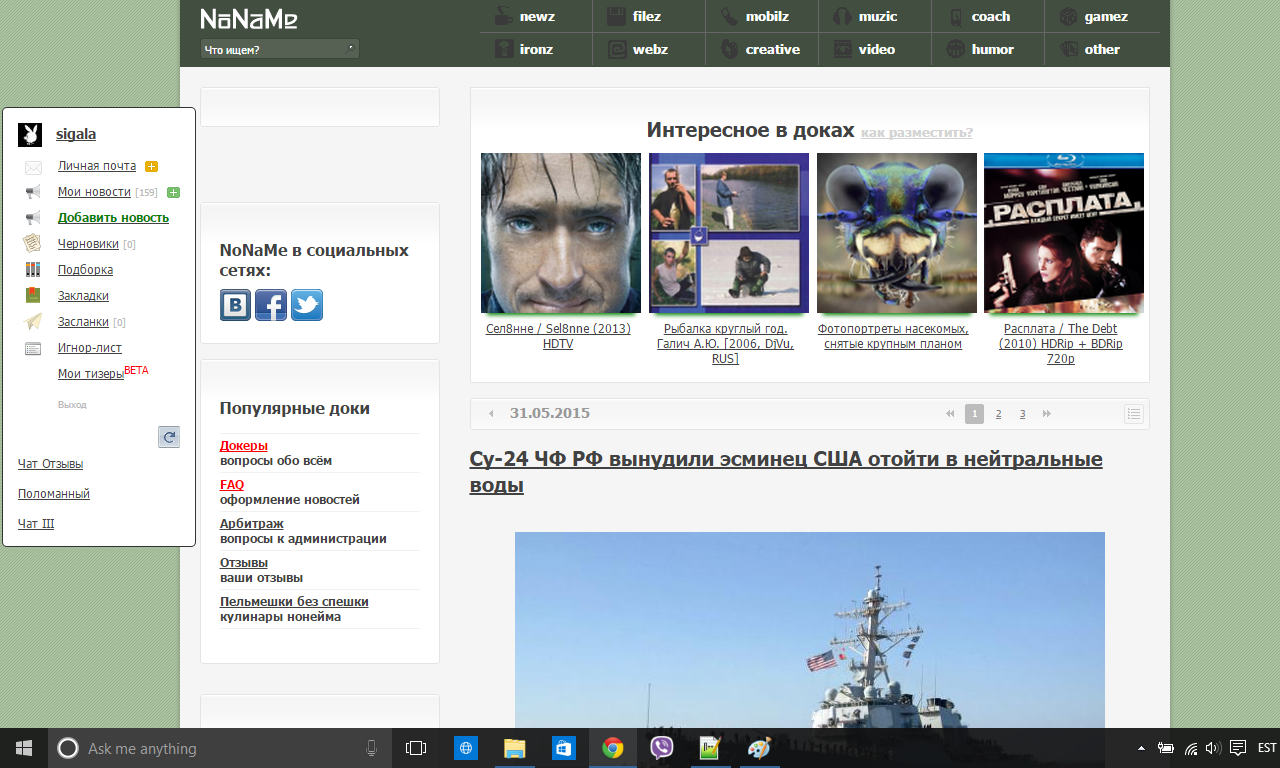Click green plus next to Мои новости
The image size is (1280, 768).
coord(173,193)
